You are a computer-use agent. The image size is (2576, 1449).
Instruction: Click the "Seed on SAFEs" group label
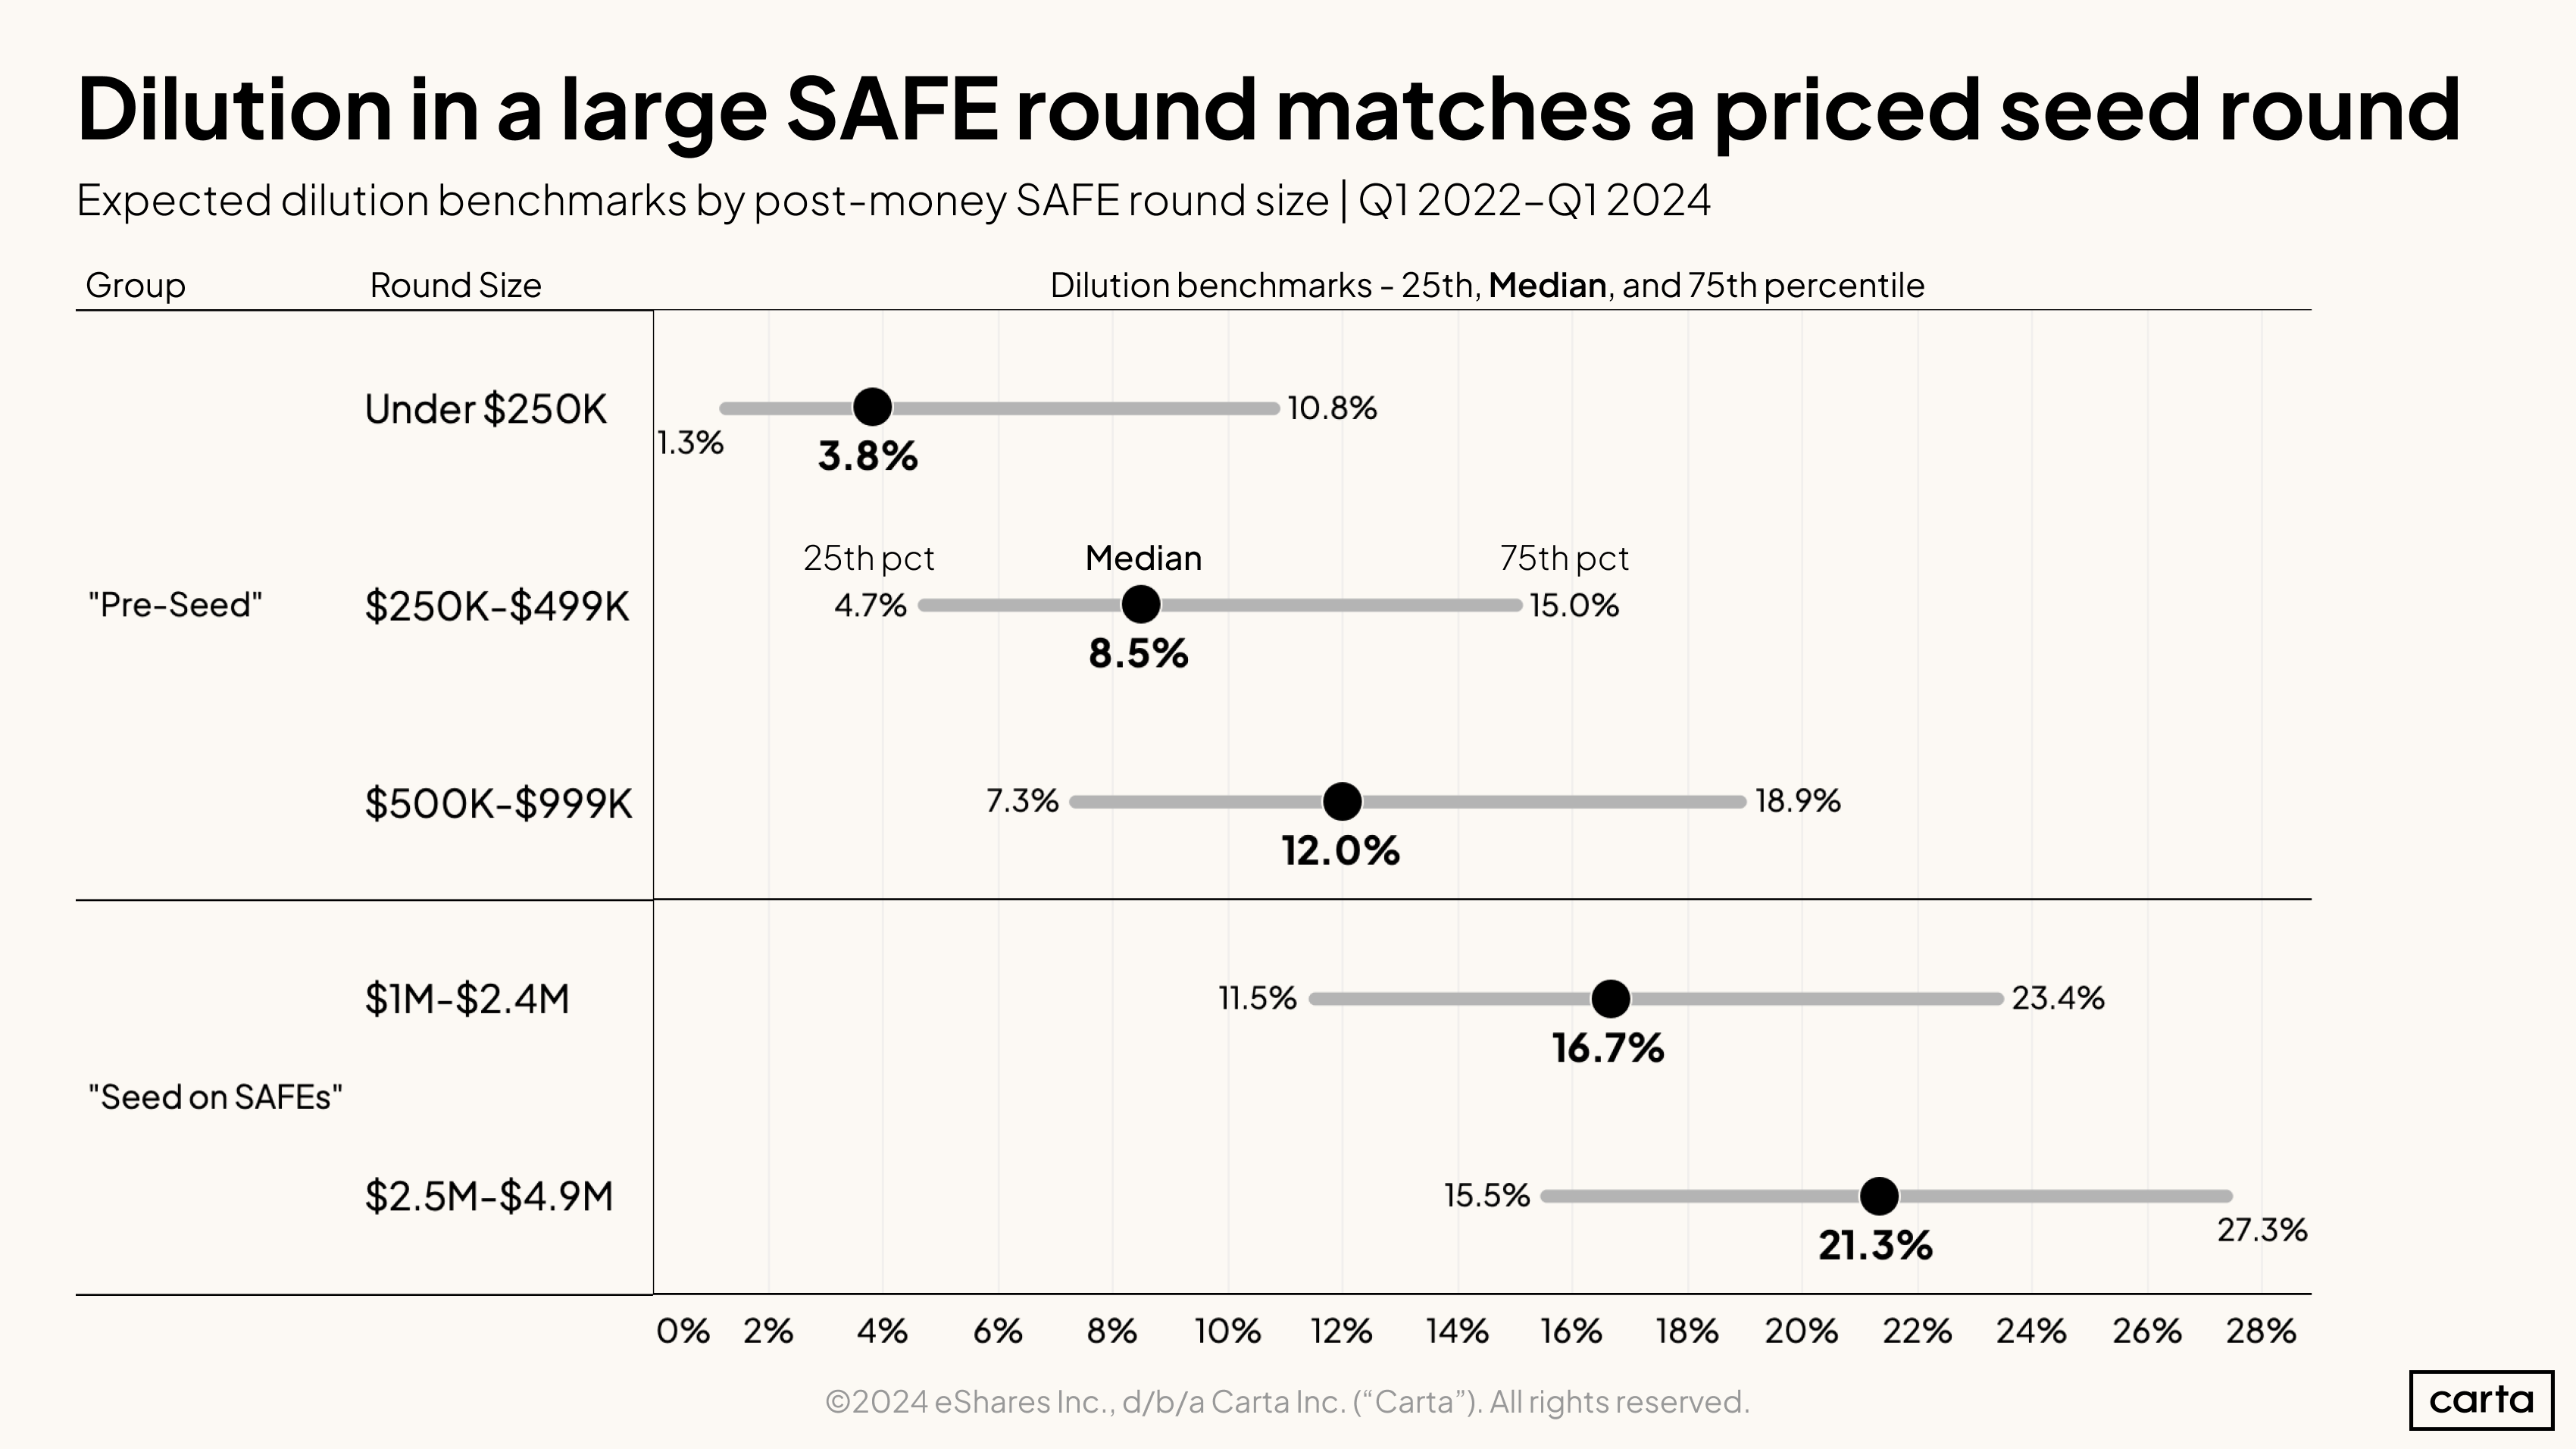point(215,1097)
